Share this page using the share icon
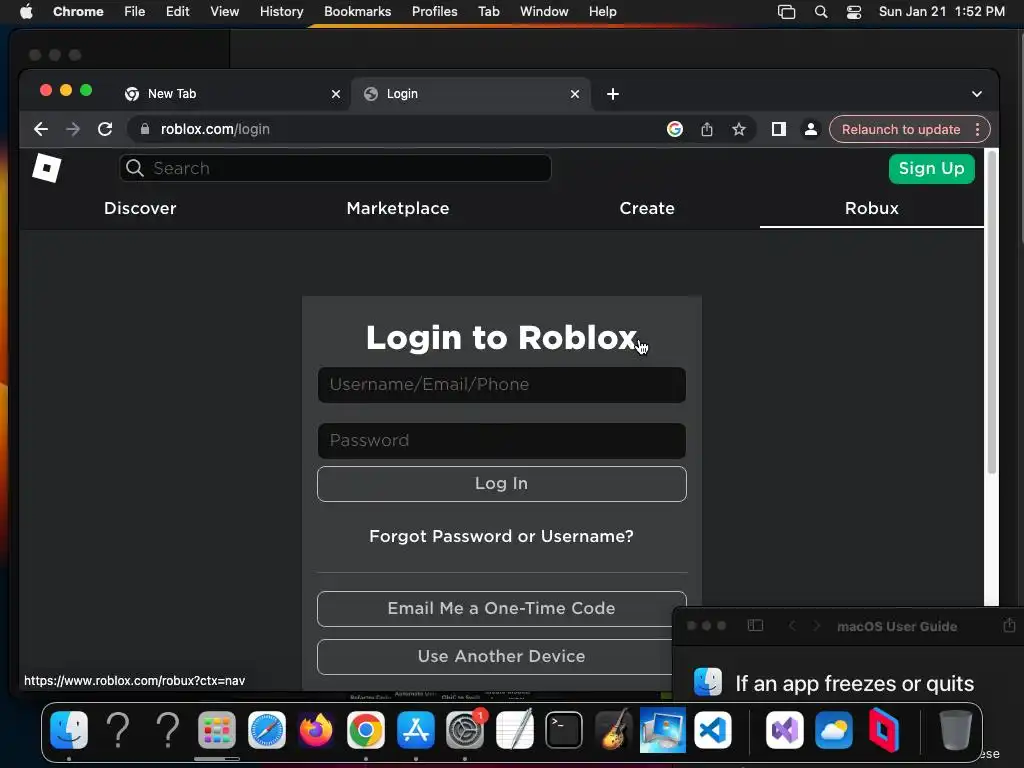 [x=707, y=129]
